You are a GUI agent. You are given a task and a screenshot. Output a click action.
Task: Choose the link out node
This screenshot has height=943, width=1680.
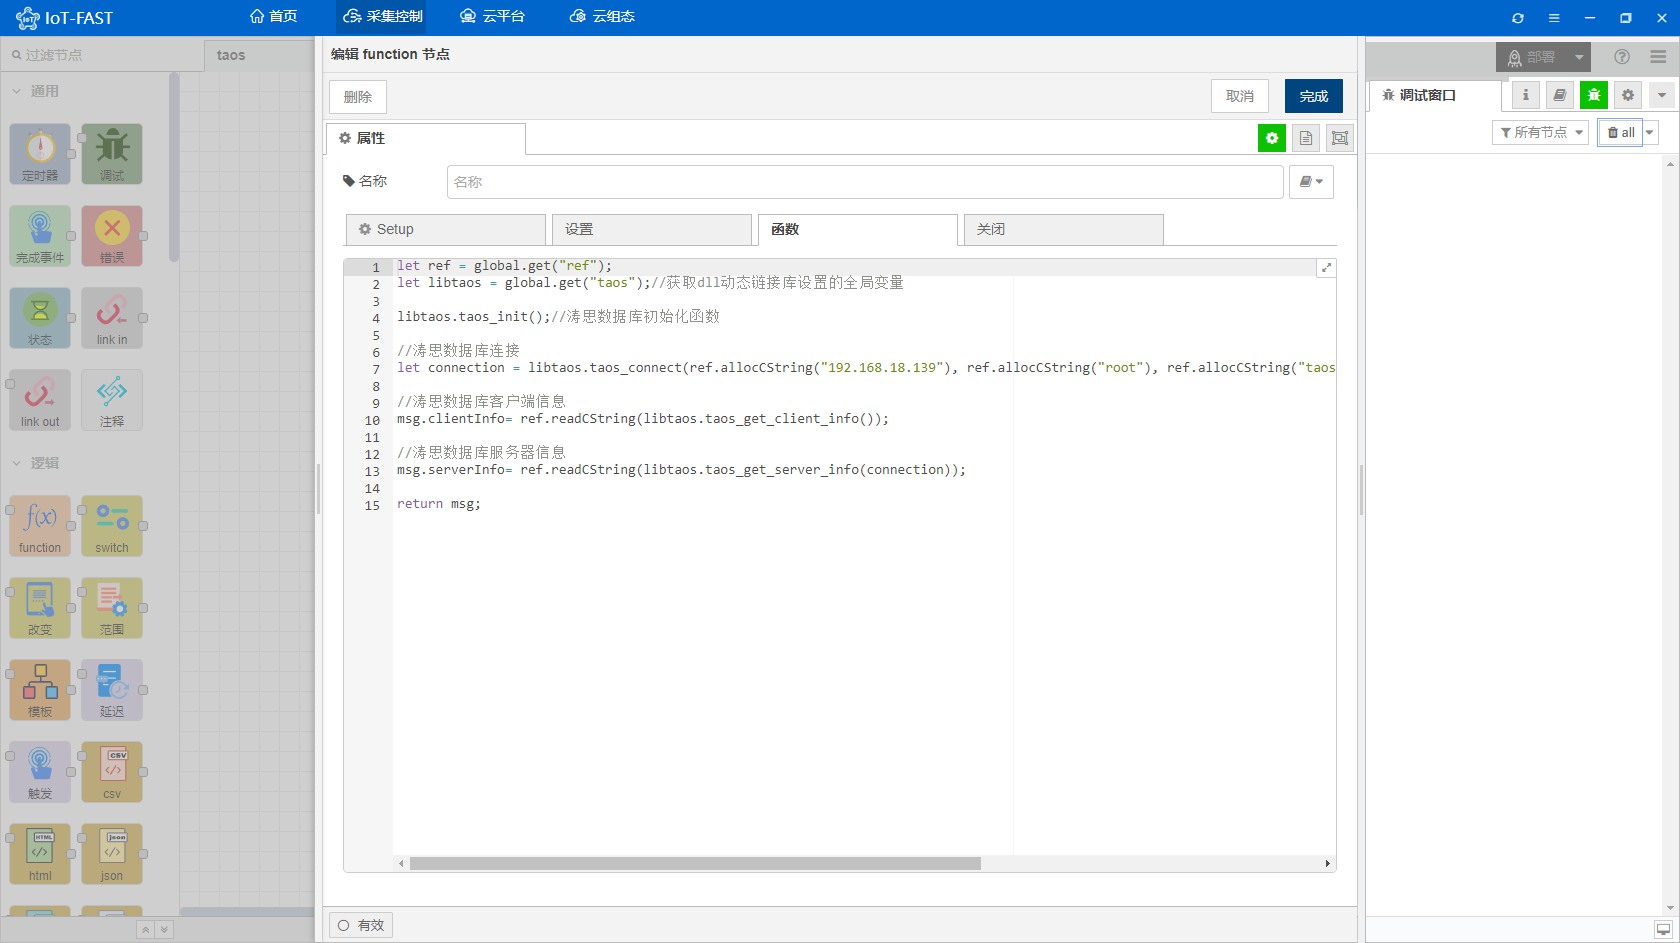(40, 400)
